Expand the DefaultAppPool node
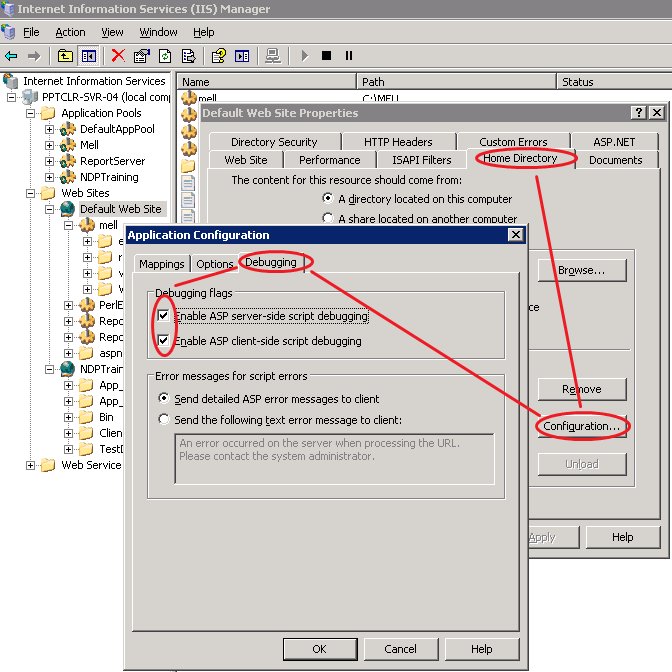Image resolution: width=672 pixels, height=672 pixels. pos(49,129)
